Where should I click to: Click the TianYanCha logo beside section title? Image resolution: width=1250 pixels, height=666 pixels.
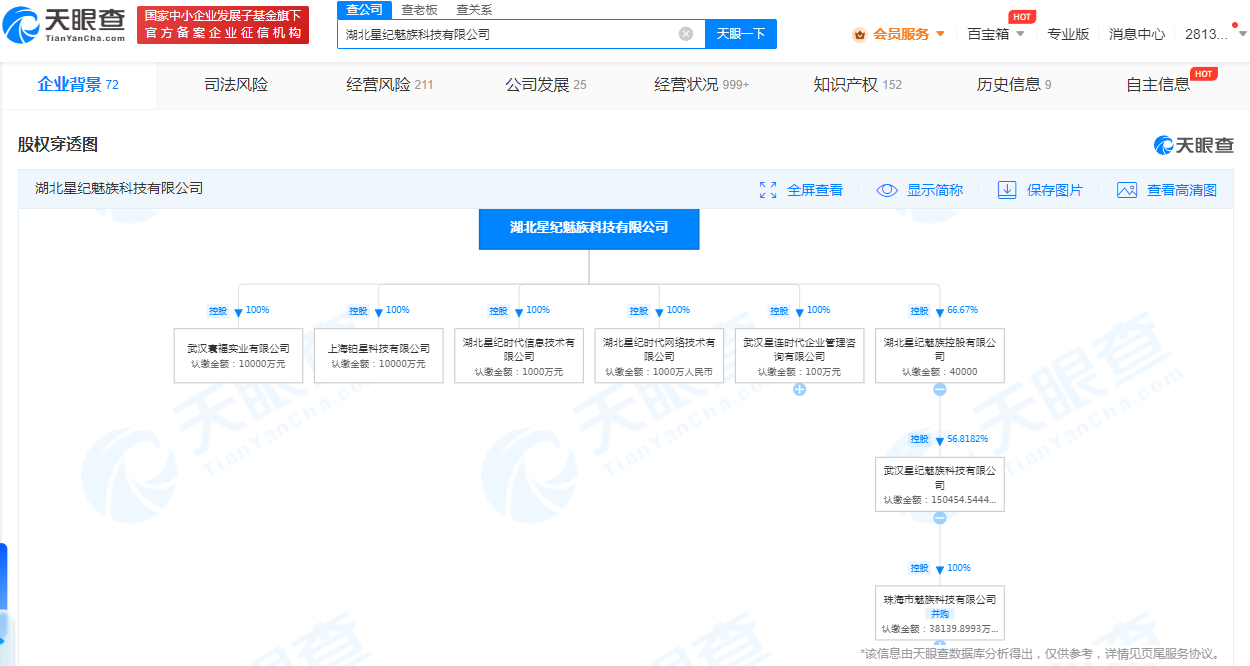[1194, 145]
